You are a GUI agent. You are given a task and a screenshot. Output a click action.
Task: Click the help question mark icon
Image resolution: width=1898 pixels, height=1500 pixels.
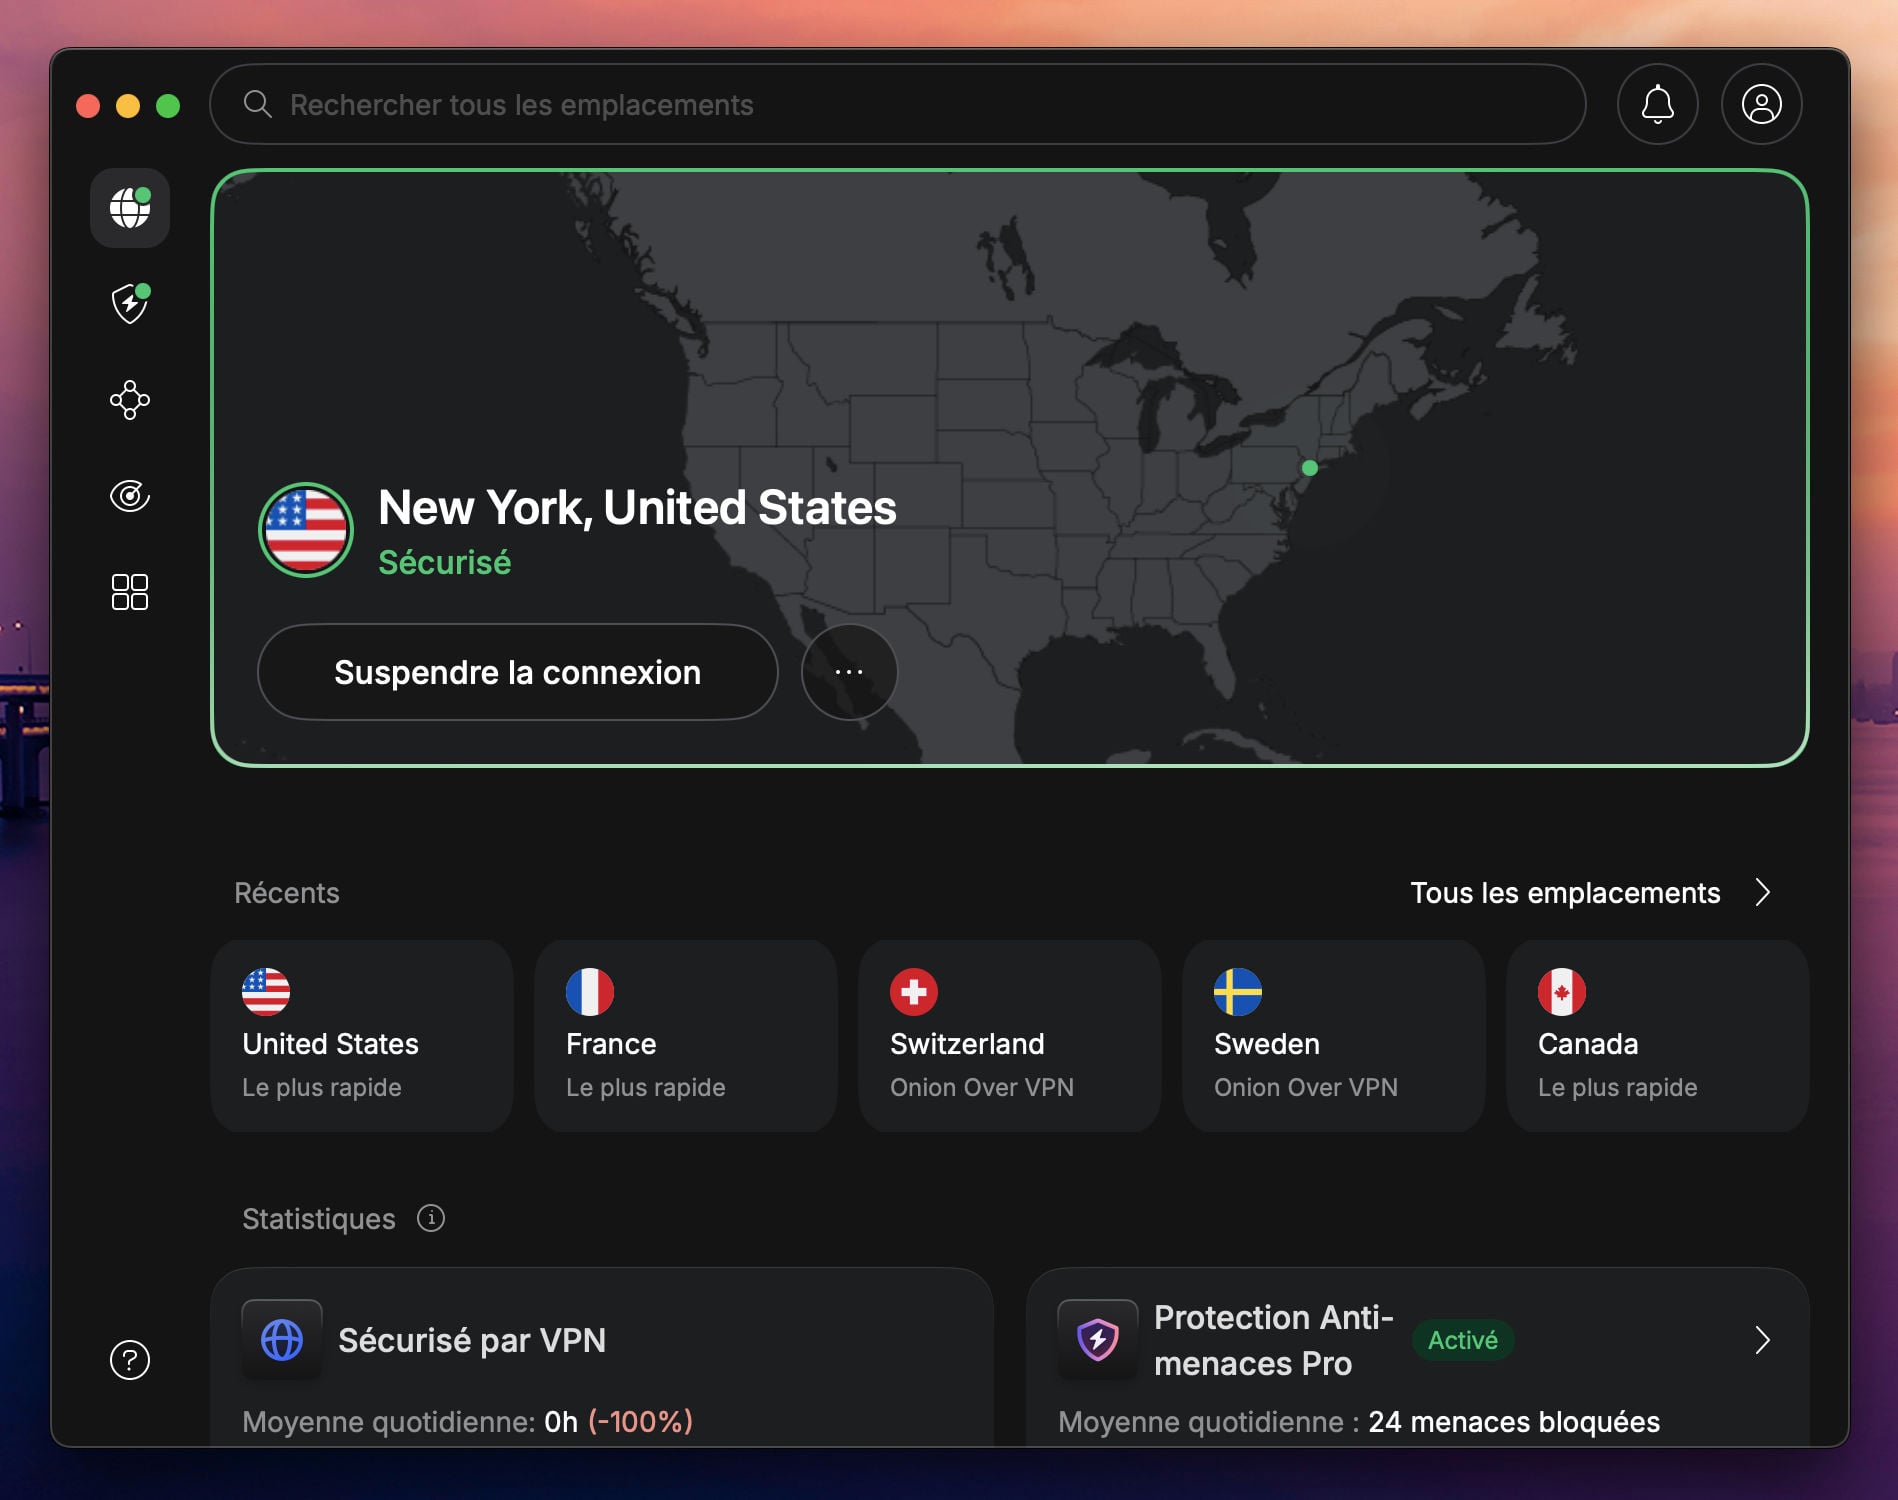tap(128, 1360)
